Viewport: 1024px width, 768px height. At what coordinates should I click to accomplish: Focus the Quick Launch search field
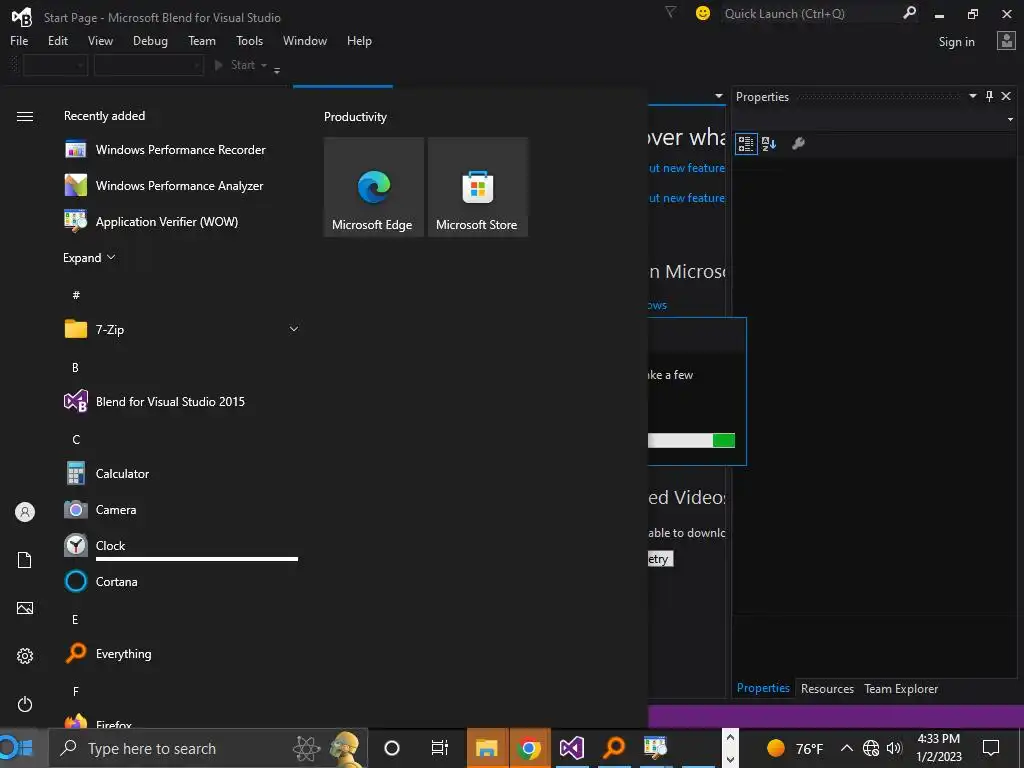point(810,13)
